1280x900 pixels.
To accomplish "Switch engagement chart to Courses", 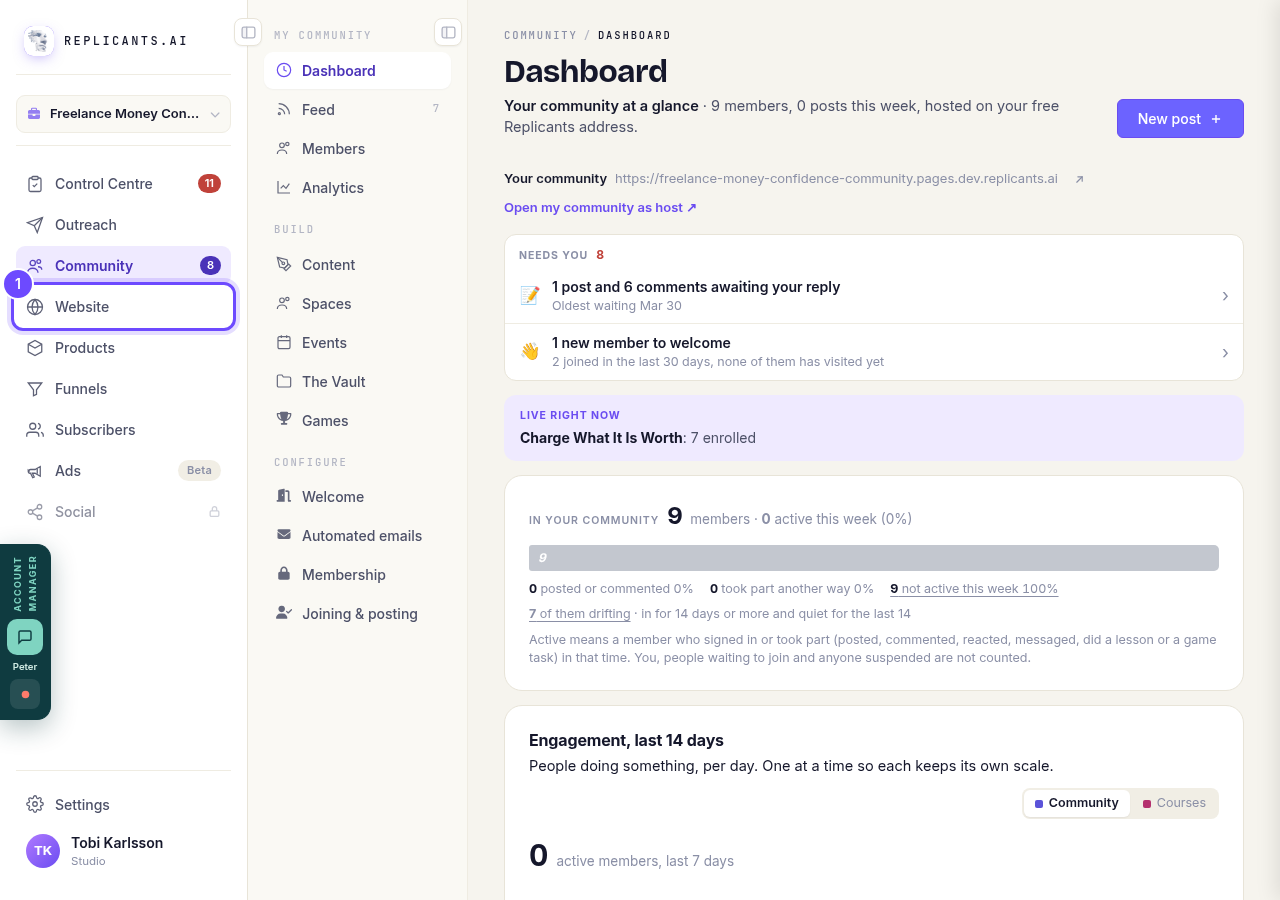I will coord(1174,803).
